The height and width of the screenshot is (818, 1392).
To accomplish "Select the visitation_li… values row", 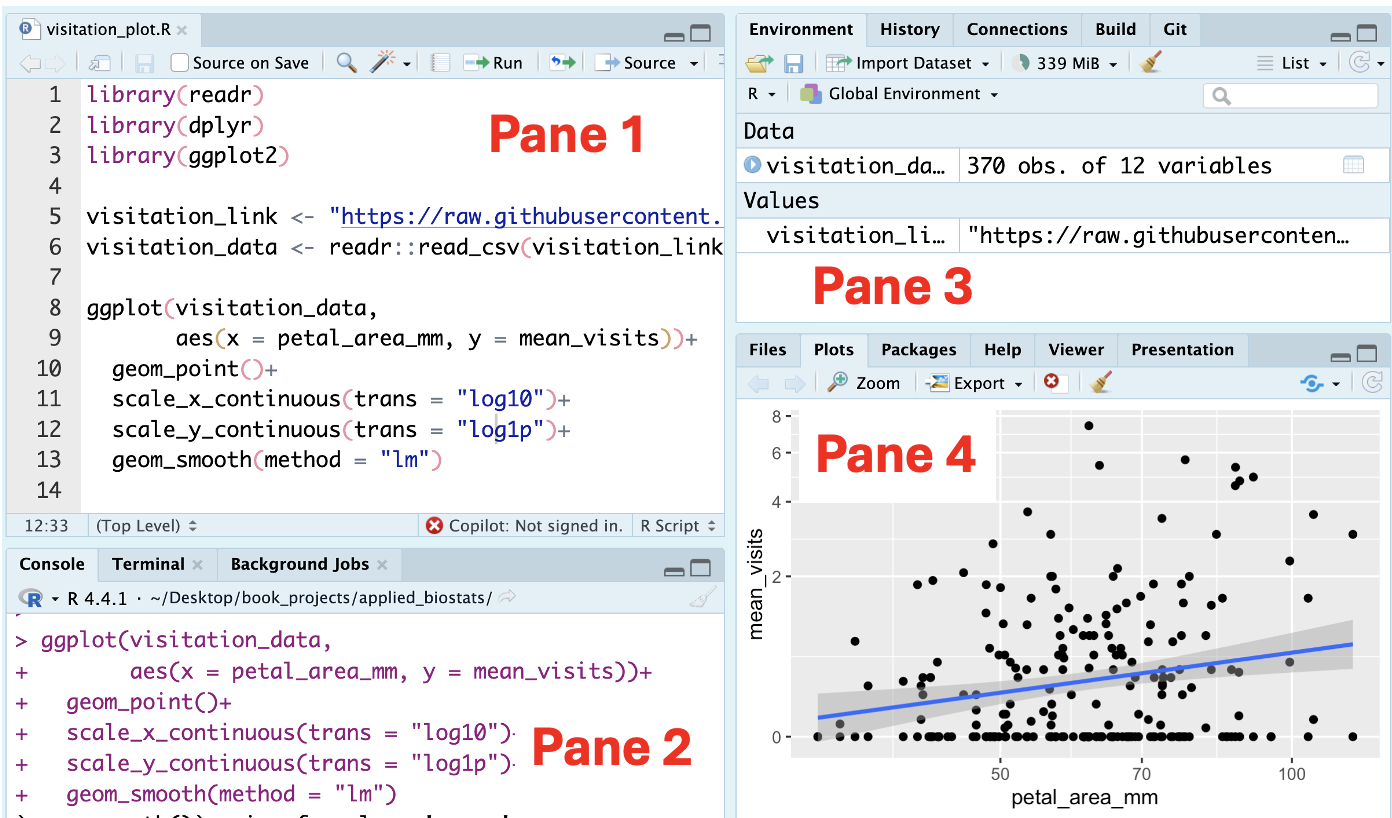I will tap(1063, 236).
